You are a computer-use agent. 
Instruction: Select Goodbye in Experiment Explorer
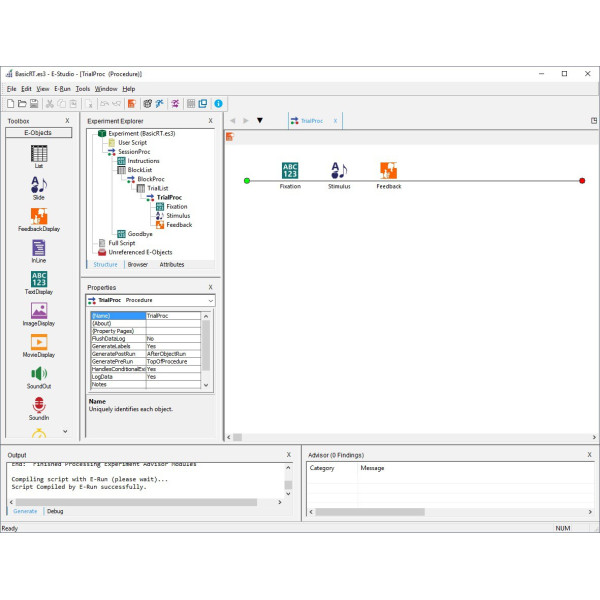click(135, 234)
